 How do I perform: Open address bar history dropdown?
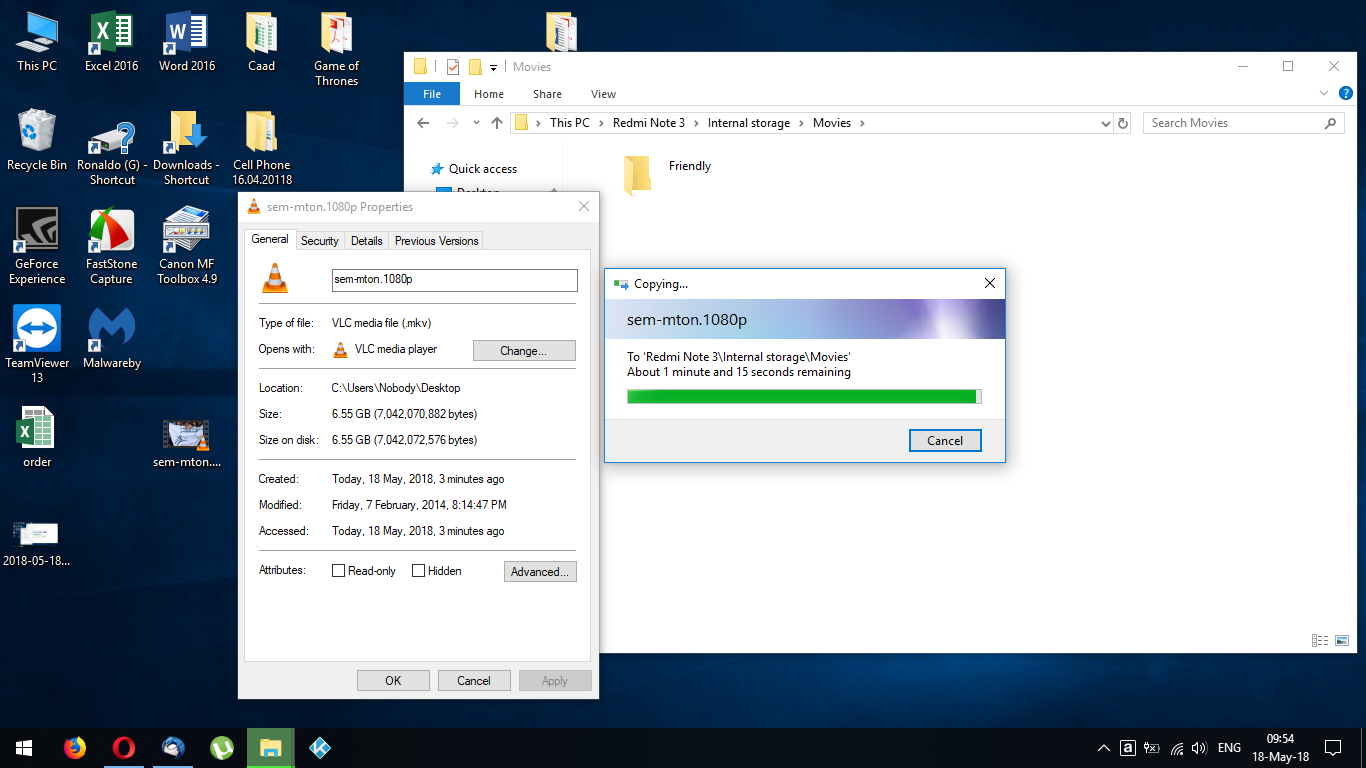tap(1105, 123)
